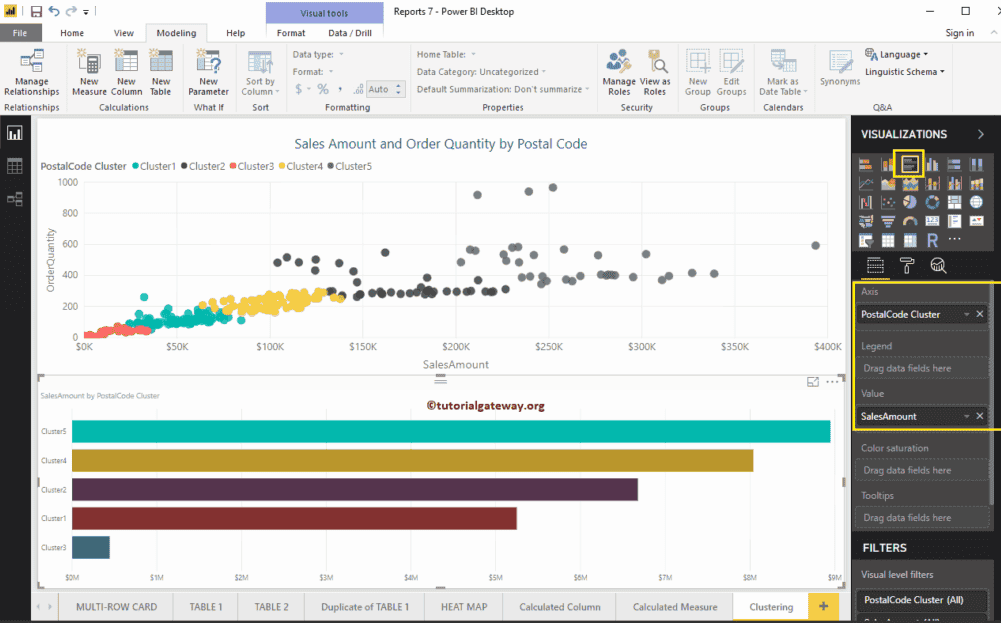The height and width of the screenshot is (623, 1001).
Task: Collapse the Visualizations pane with chevron
Action: [980, 134]
